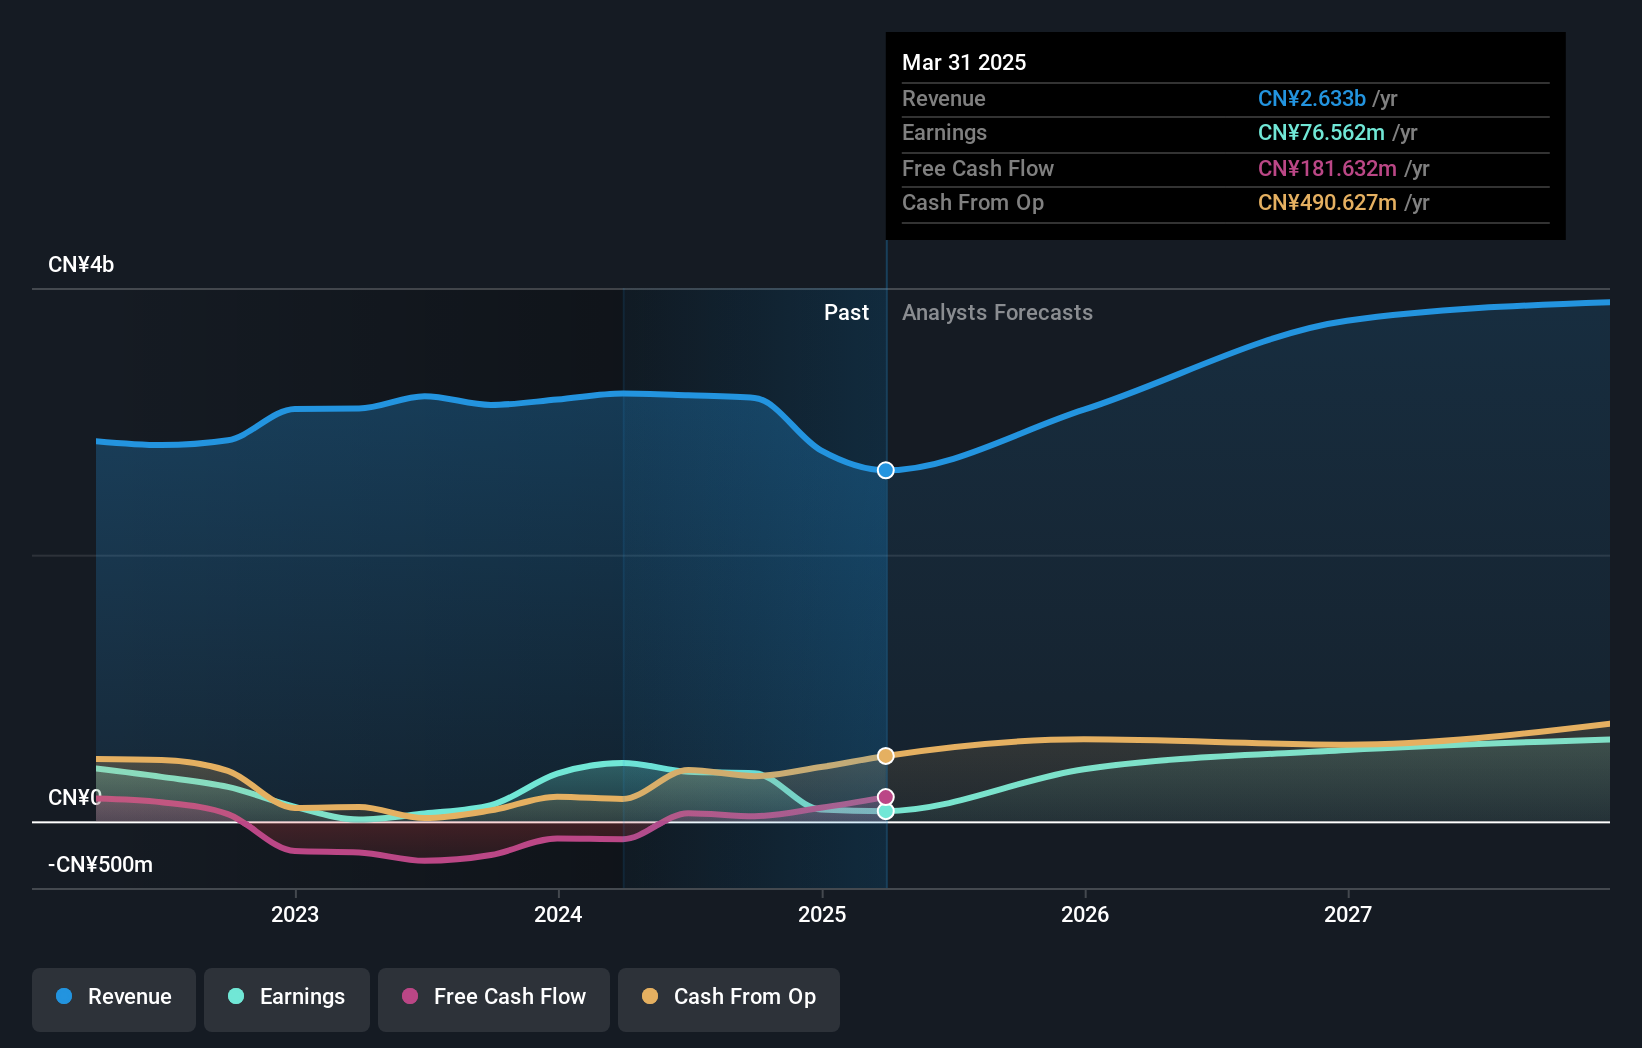The width and height of the screenshot is (1642, 1048).
Task: Click the 2024 x-axis label
Action: (558, 914)
